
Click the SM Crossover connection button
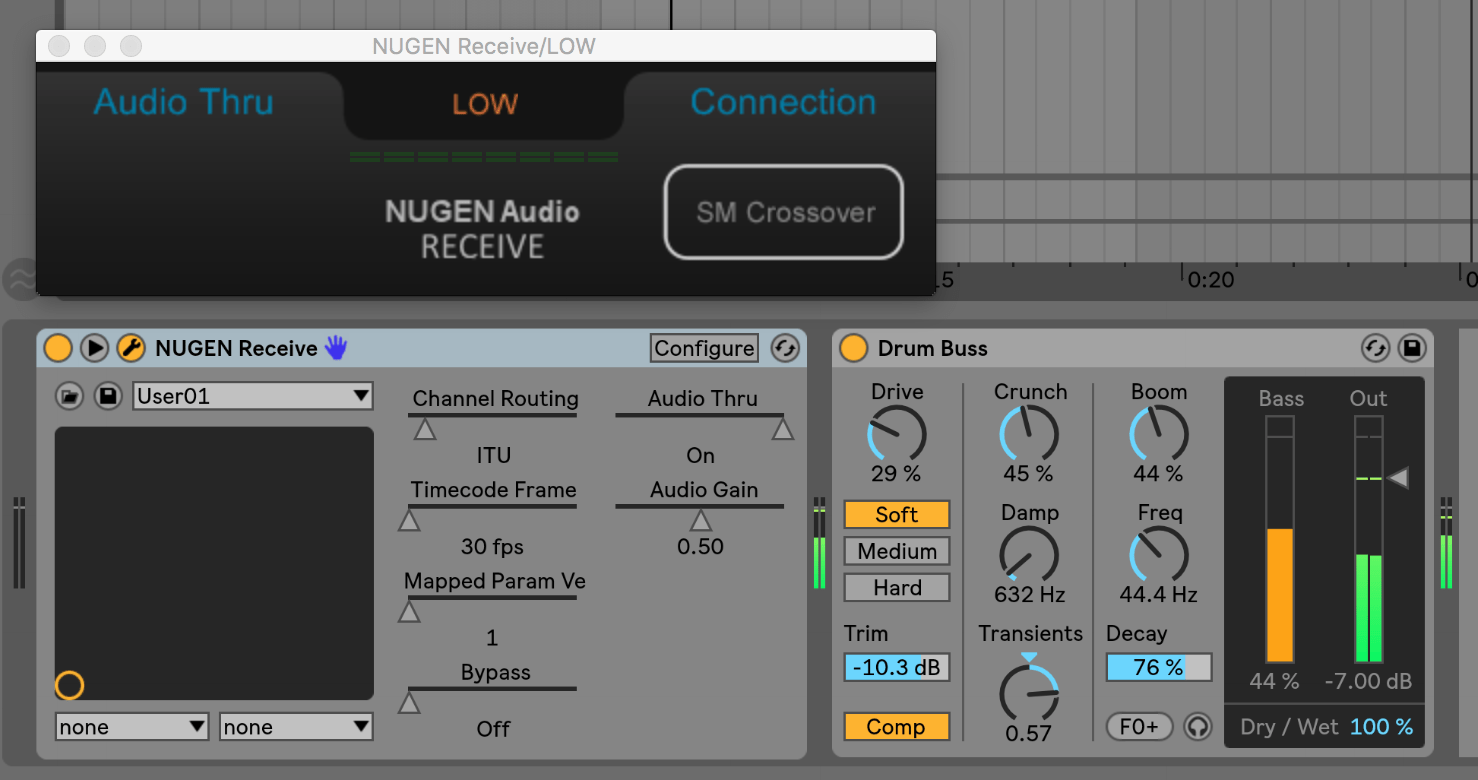[x=784, y=212]
